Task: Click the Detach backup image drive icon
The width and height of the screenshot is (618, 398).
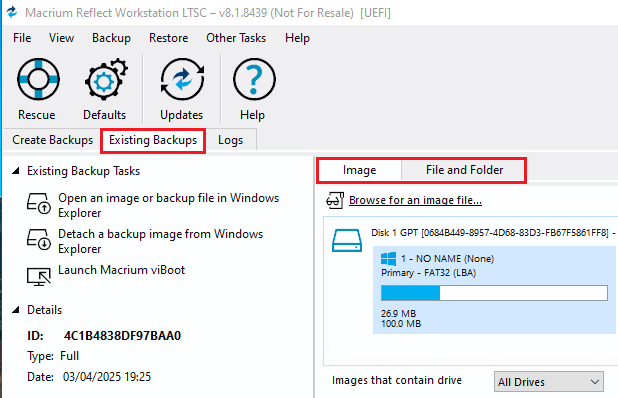Action: click(x=39, y=240)
